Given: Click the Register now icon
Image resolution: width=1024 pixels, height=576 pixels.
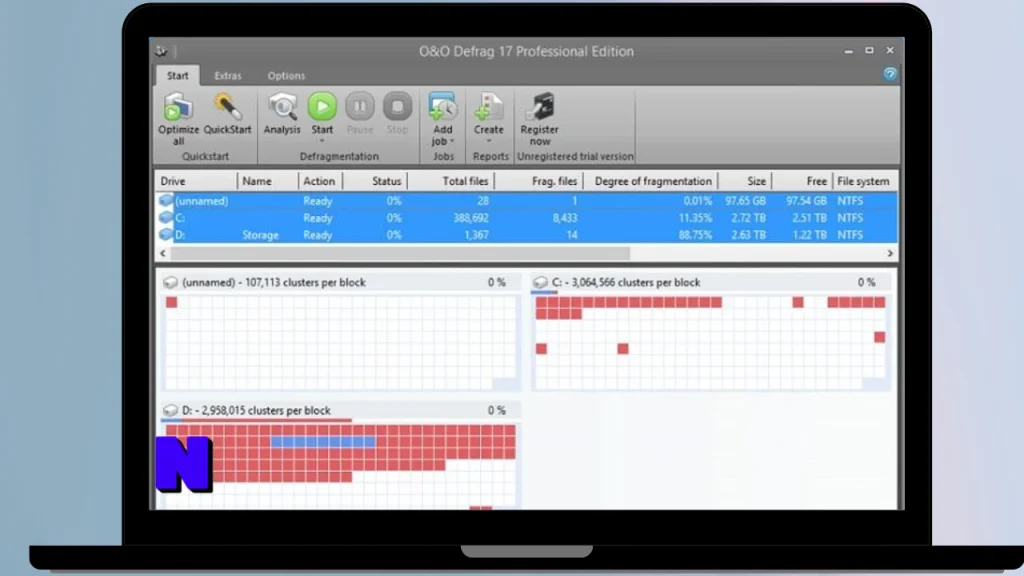Looking at the screenshot, I should point(540,106).
